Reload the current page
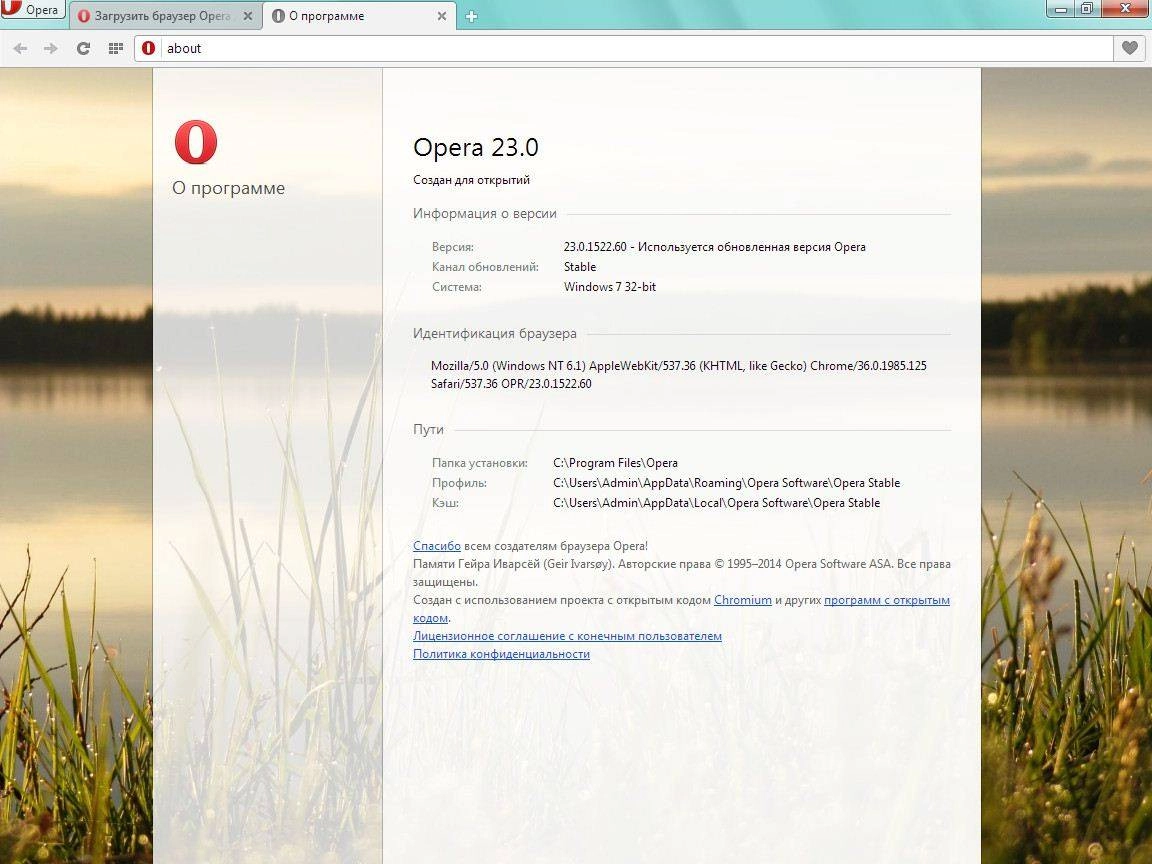The image size is (1152, 864). (83, 48)
